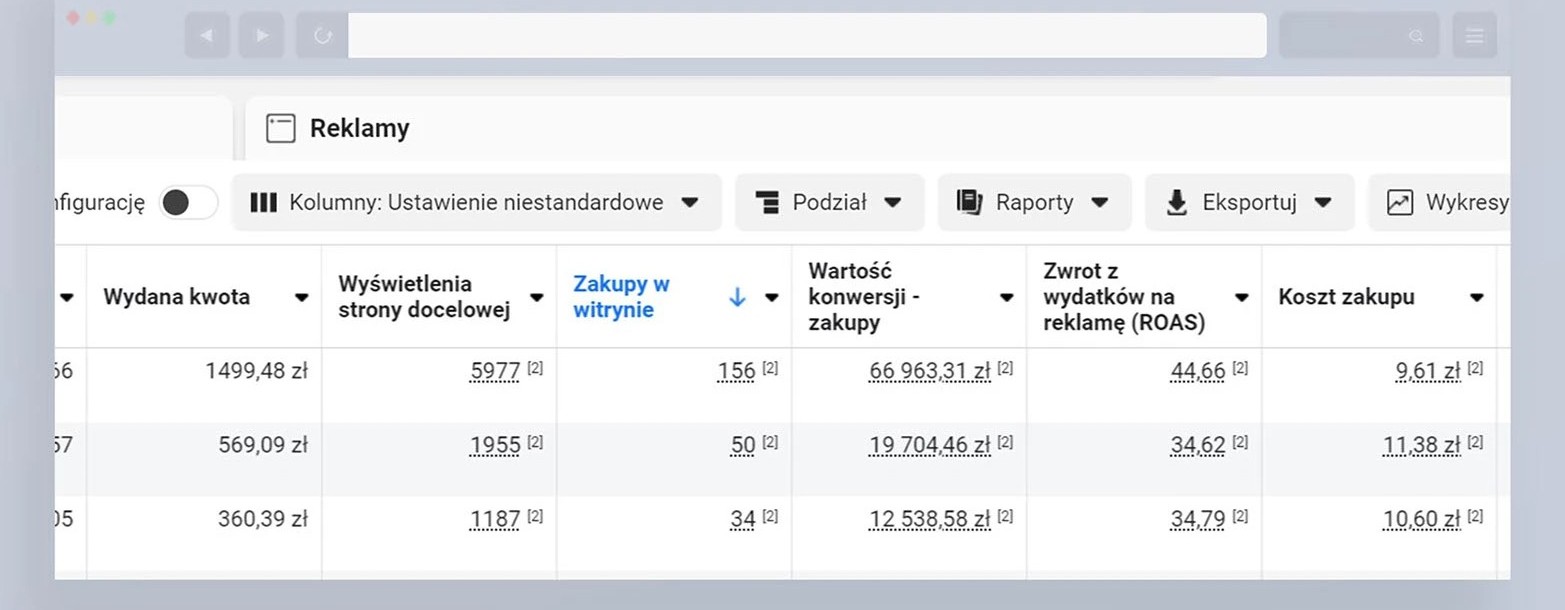Open the Wykresy charts button
The image size is (1565, 610).
click(x=1440, y=202)
